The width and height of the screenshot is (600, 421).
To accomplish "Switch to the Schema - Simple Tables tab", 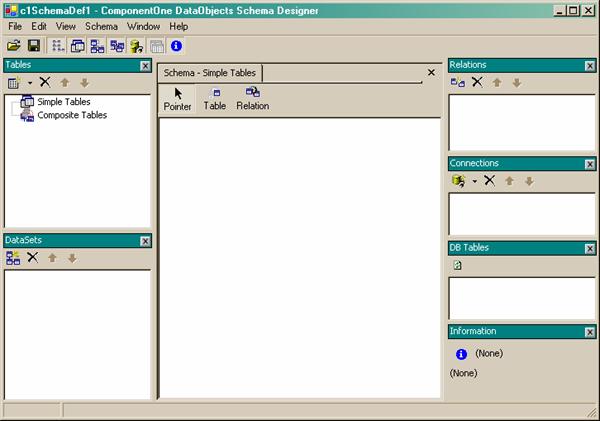I will tap(210, 73).
